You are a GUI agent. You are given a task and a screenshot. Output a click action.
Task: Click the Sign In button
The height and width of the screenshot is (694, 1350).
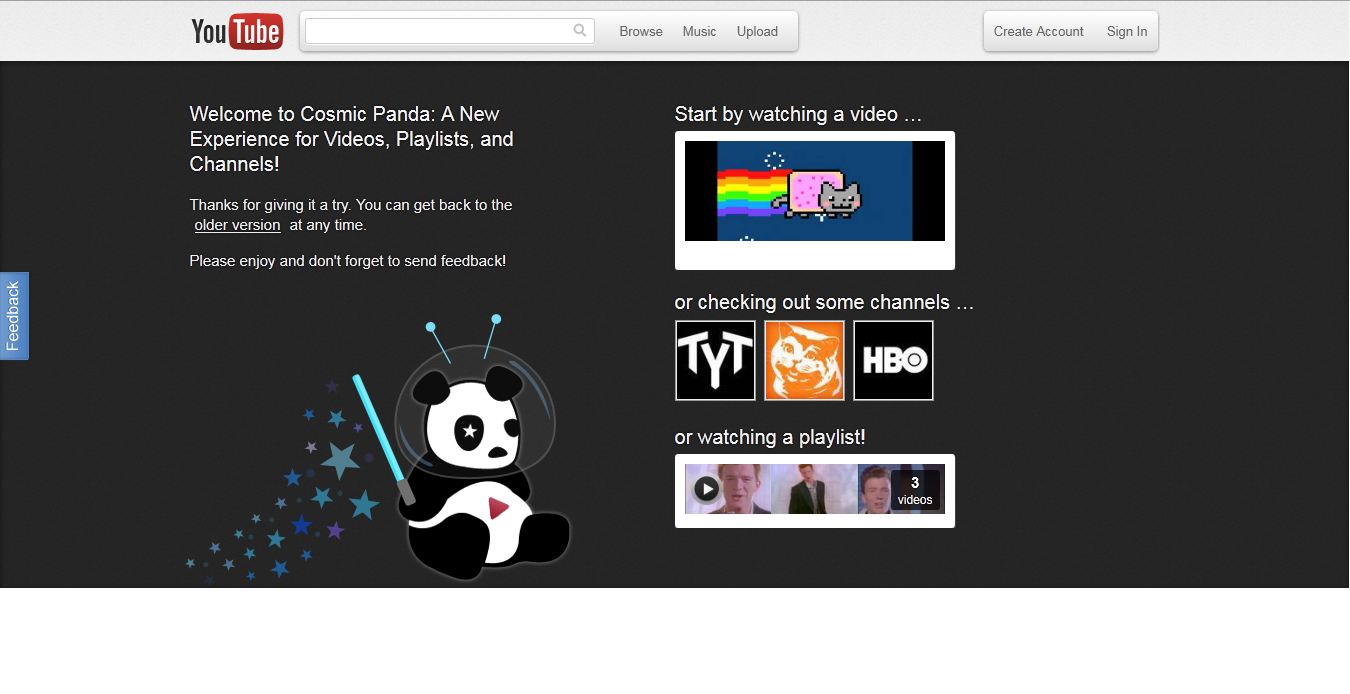(1126, 32)
